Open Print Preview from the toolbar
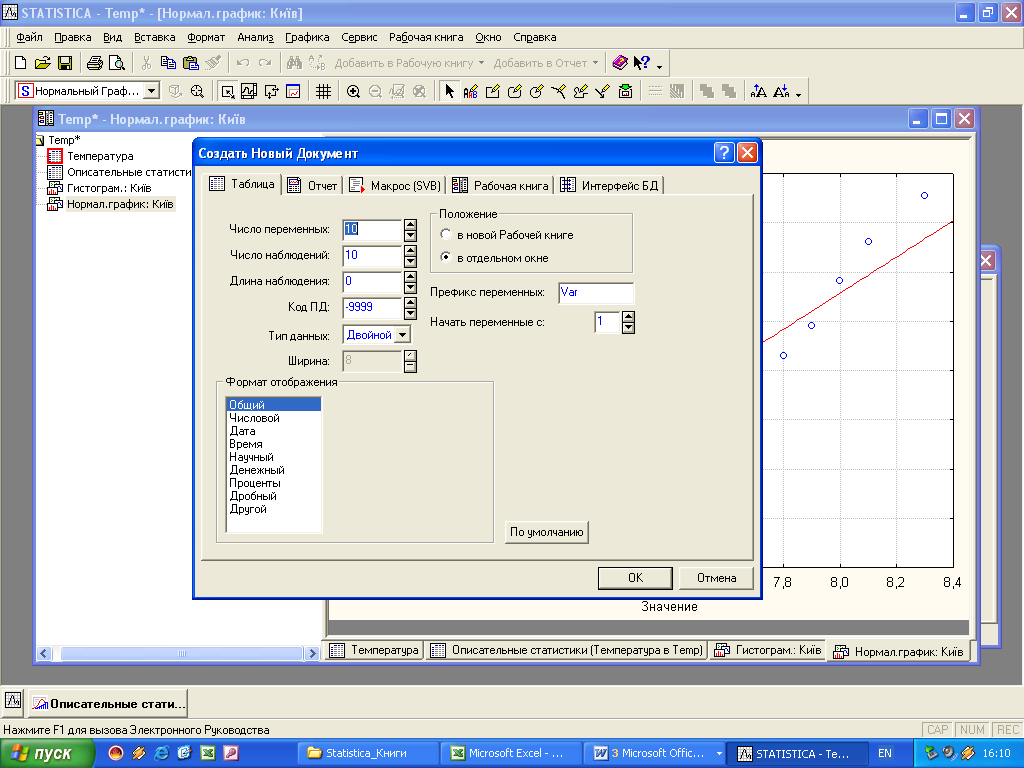The image size is (1024, 768). (117, 63)
